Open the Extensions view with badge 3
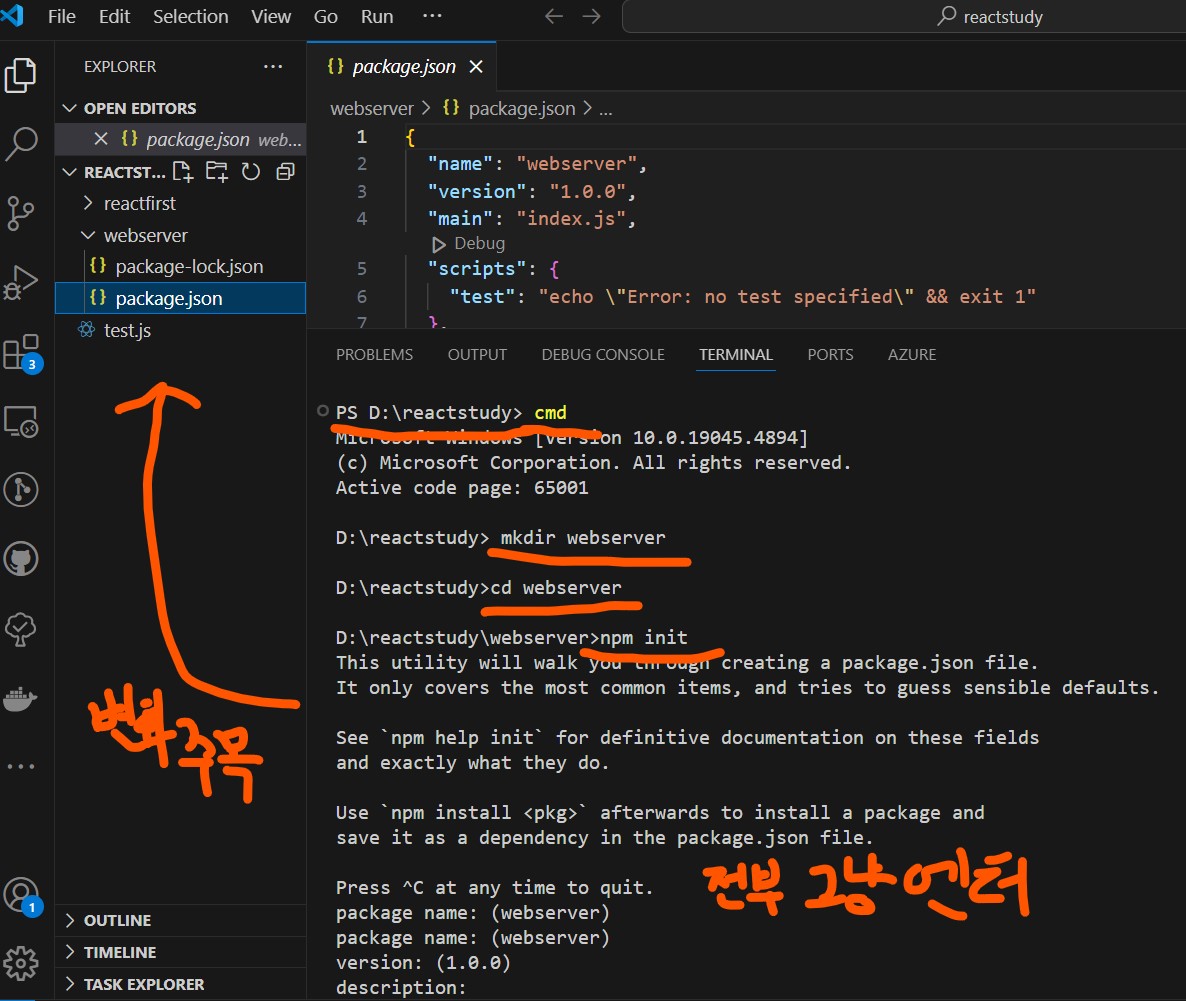1186x1001 pixels. (x=22, y=353)
